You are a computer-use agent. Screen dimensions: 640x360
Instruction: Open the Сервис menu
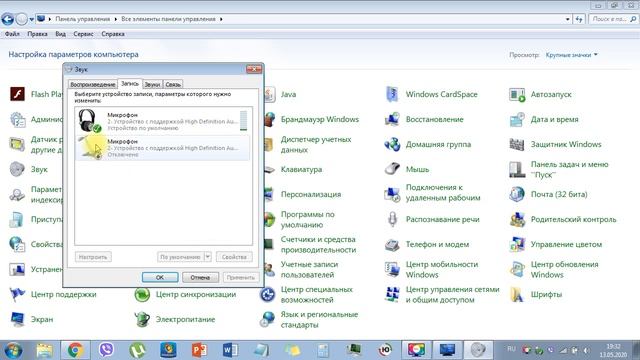click(83, 34)
